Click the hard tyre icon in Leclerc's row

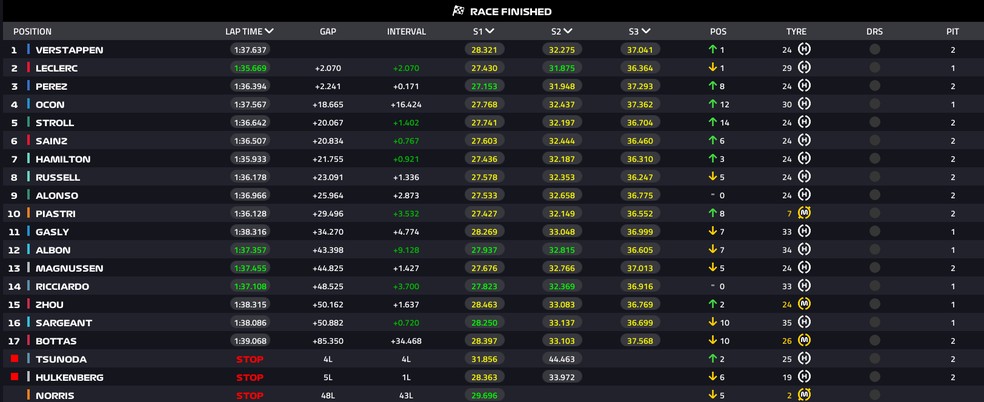pyautogui.click(x=804, y=67)
